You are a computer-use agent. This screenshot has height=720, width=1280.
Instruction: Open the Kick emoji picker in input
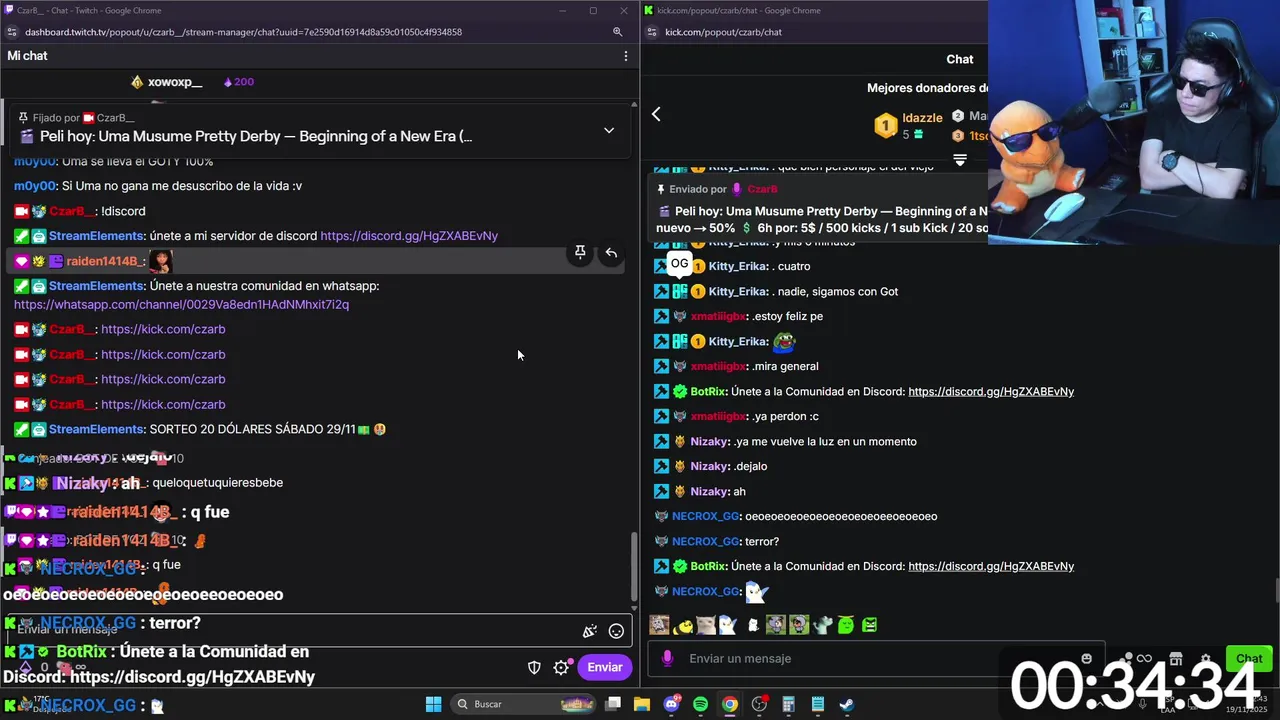[1086, 658]
